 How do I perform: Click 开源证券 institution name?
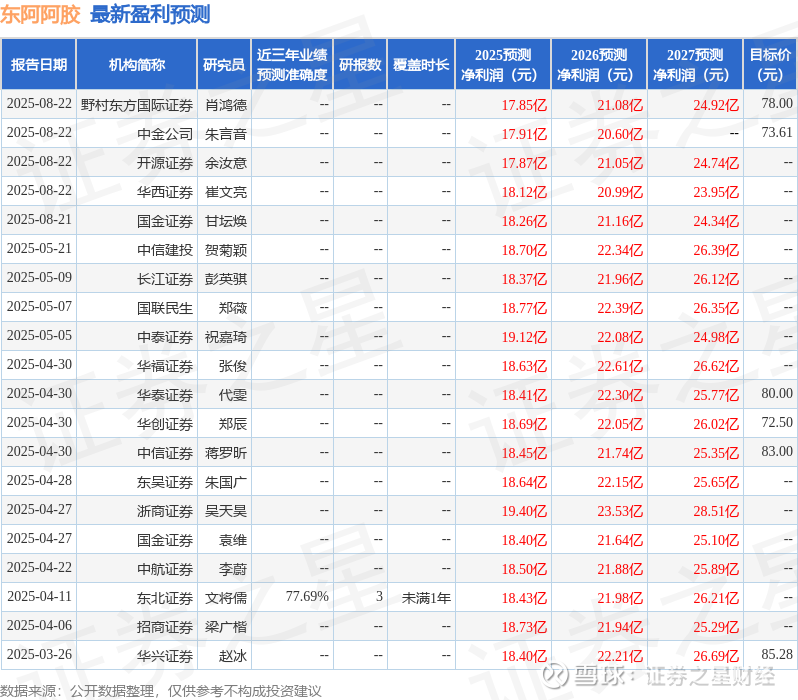(165, 163)
